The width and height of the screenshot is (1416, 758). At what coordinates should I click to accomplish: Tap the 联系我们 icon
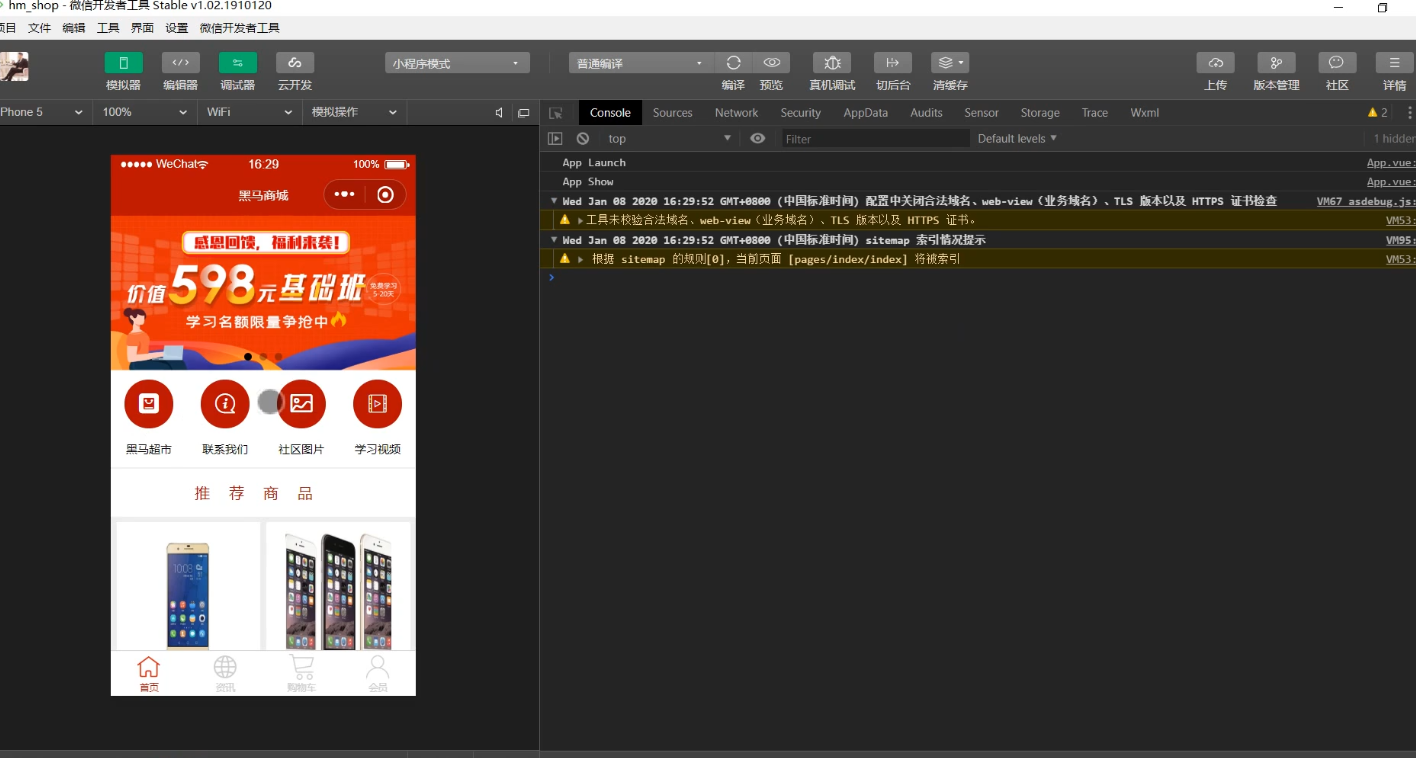tap(225, 404)
